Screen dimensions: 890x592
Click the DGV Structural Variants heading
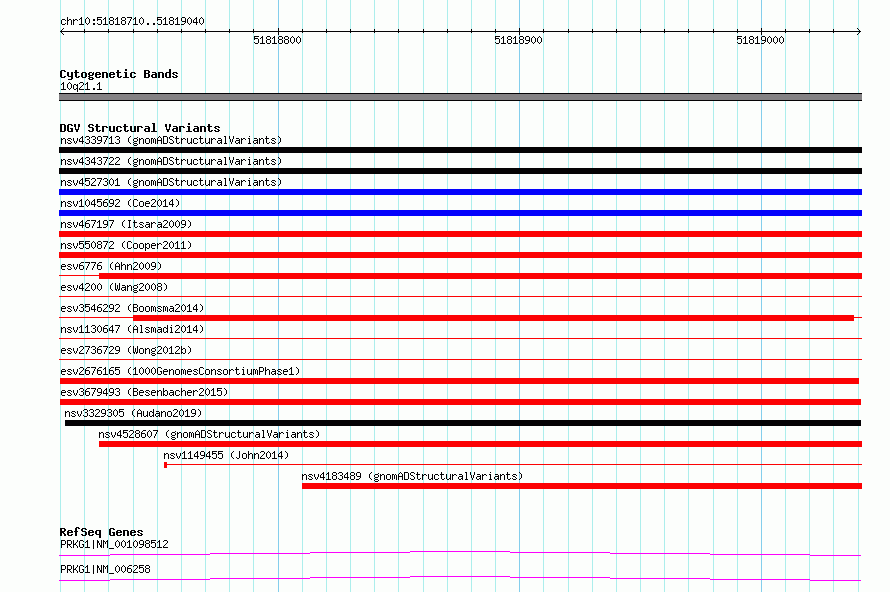pyautogui.click(x=140, y=128)
